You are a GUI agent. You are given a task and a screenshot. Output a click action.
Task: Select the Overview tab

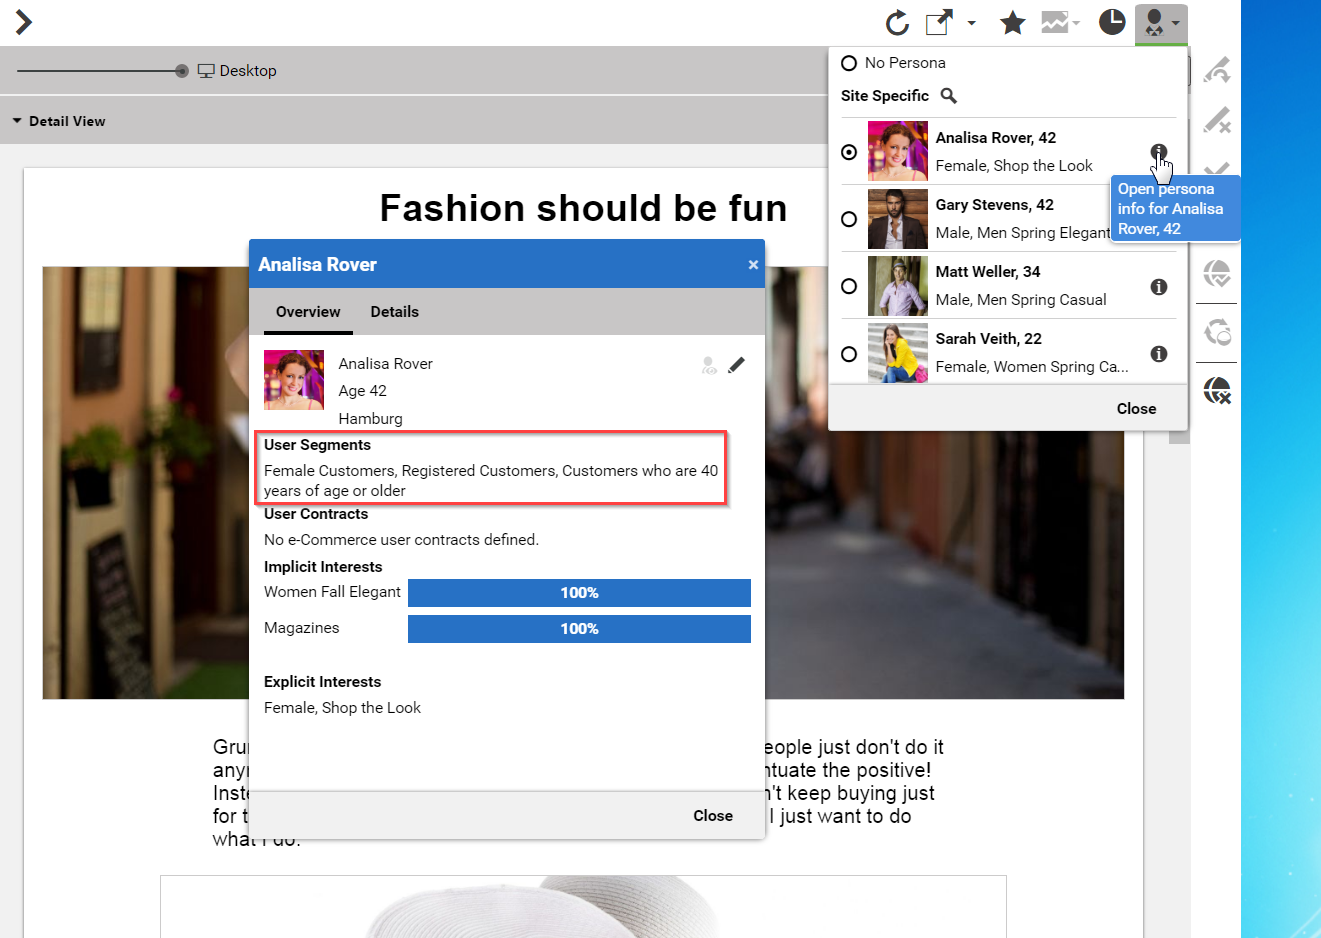(x=308, y=311)
